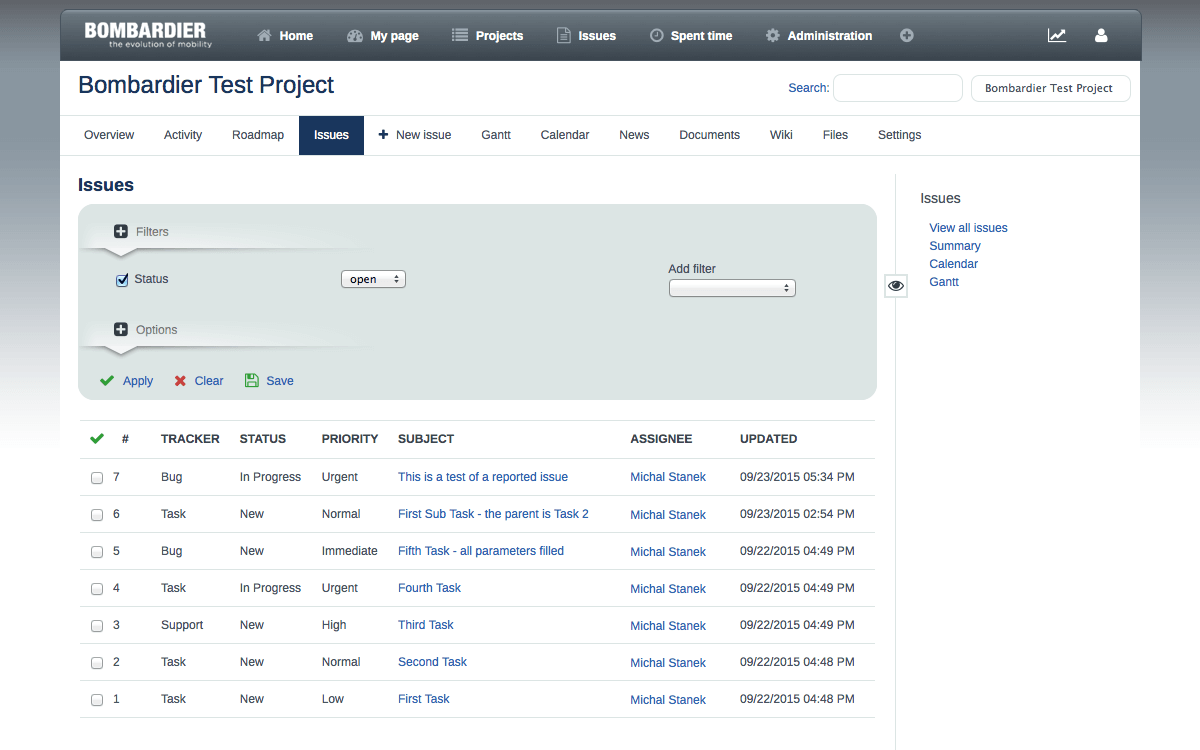Image resolution: width=1200 pixels, height=750 pixels.
Task: Click the Home house icon
Action: click(264, 35)
